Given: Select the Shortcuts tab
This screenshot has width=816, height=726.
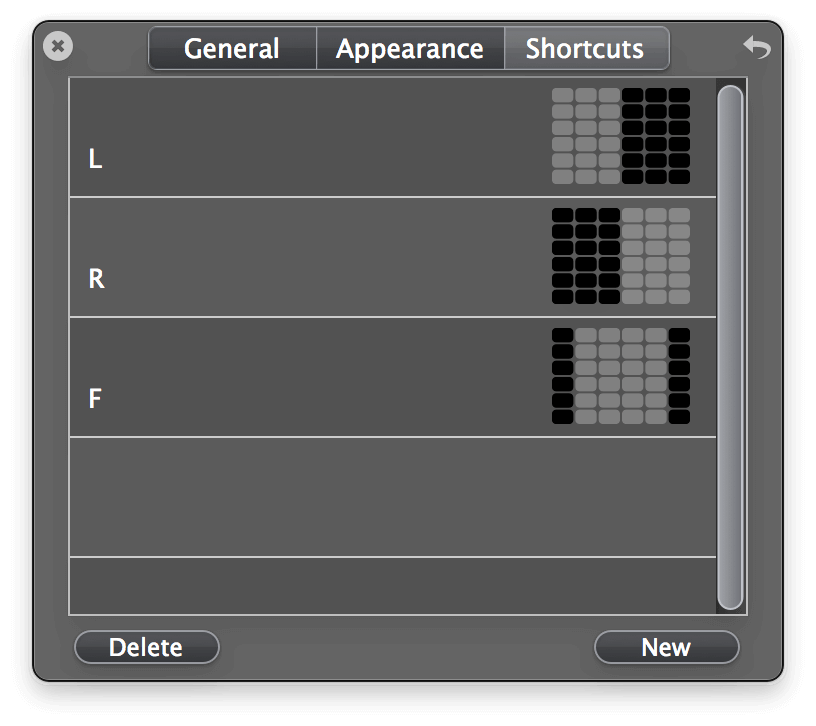Looking at the screenshot, I should tap(585, 49).
